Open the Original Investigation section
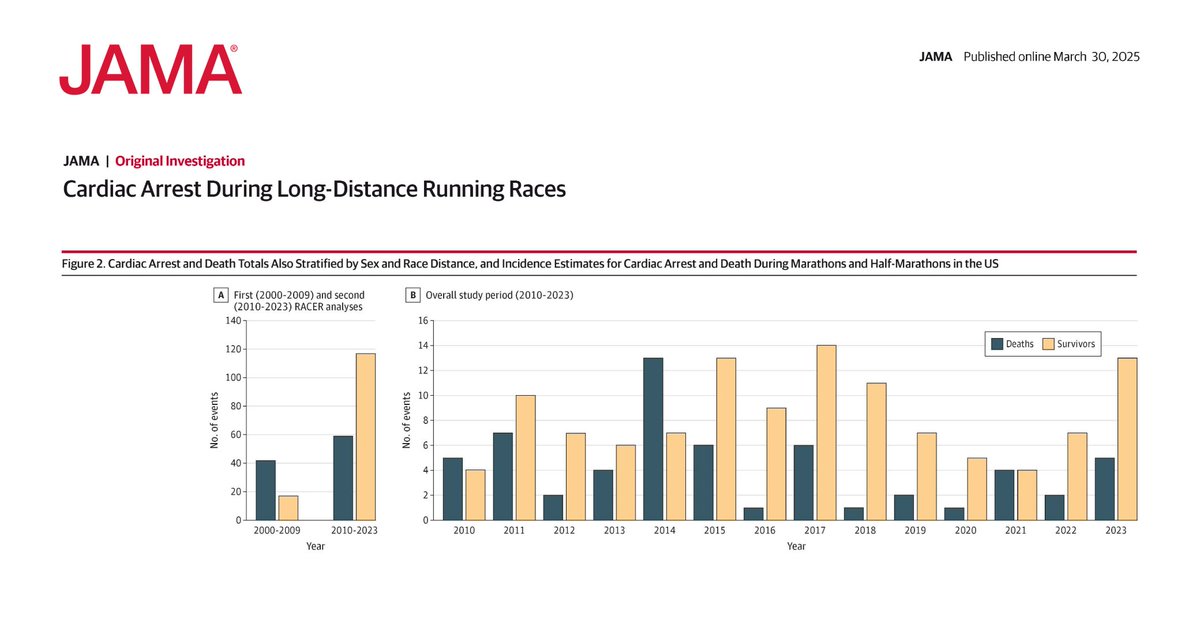This screenshot has height=623, width=1200. (179, 160)
